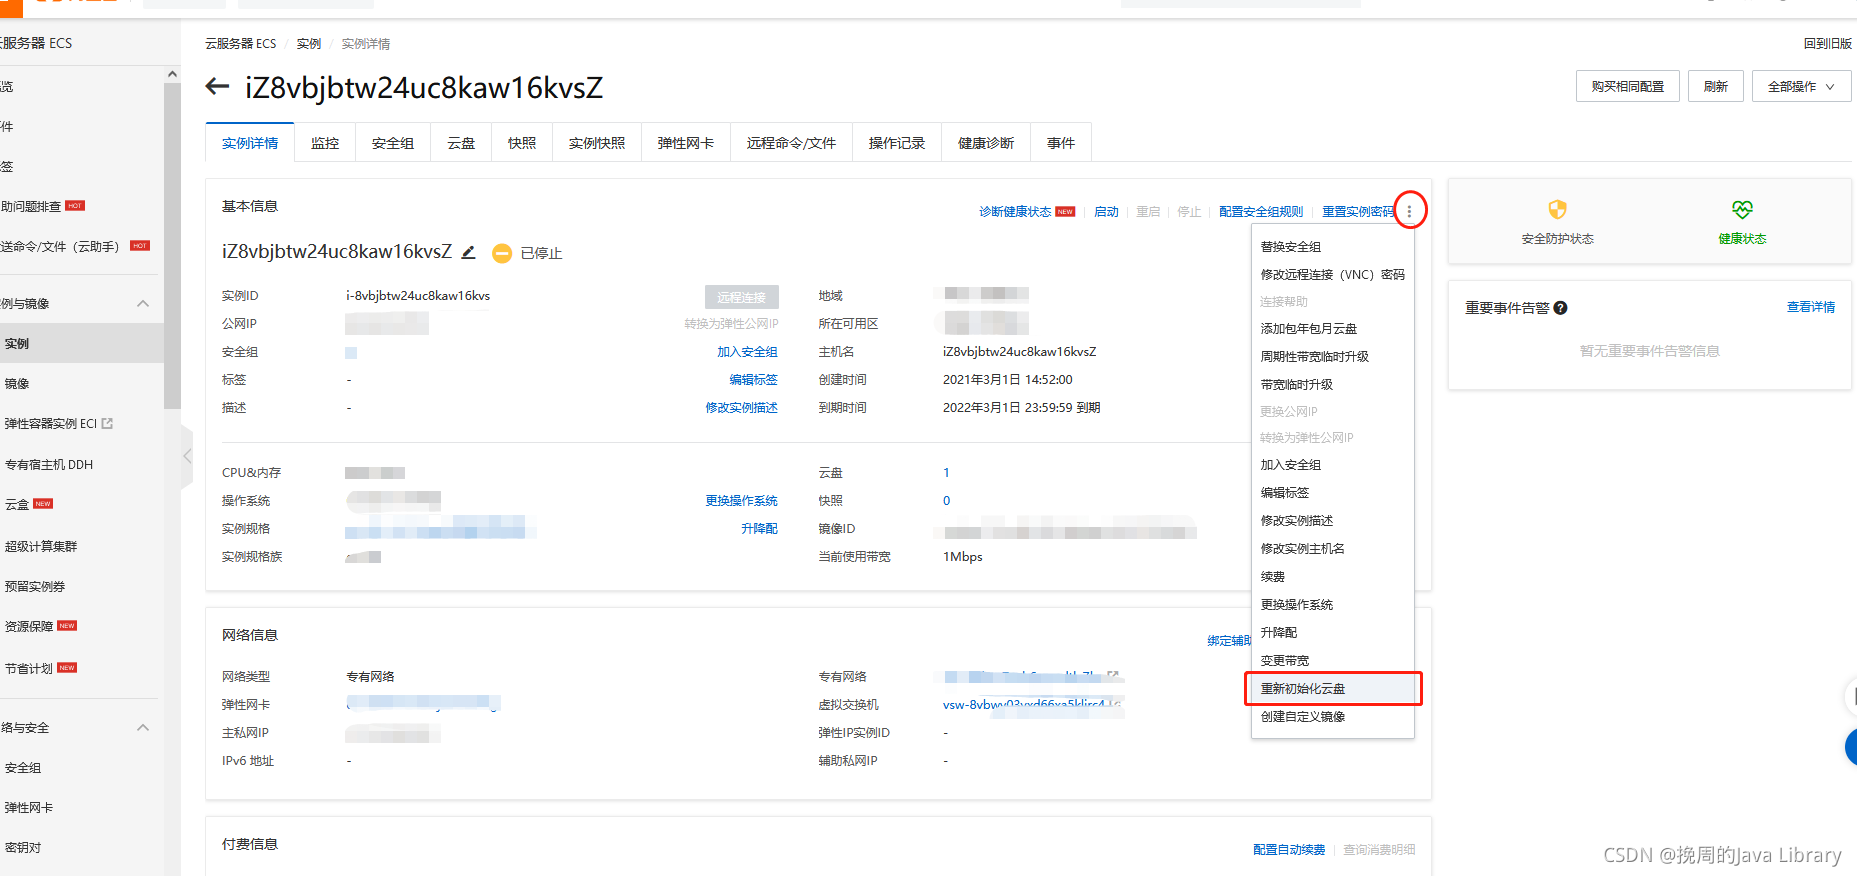Screen dimensions: 1857x876
Task: Click the sidebar scroll-up arrow
Action: pyautogui.click(x=172, y=74)
